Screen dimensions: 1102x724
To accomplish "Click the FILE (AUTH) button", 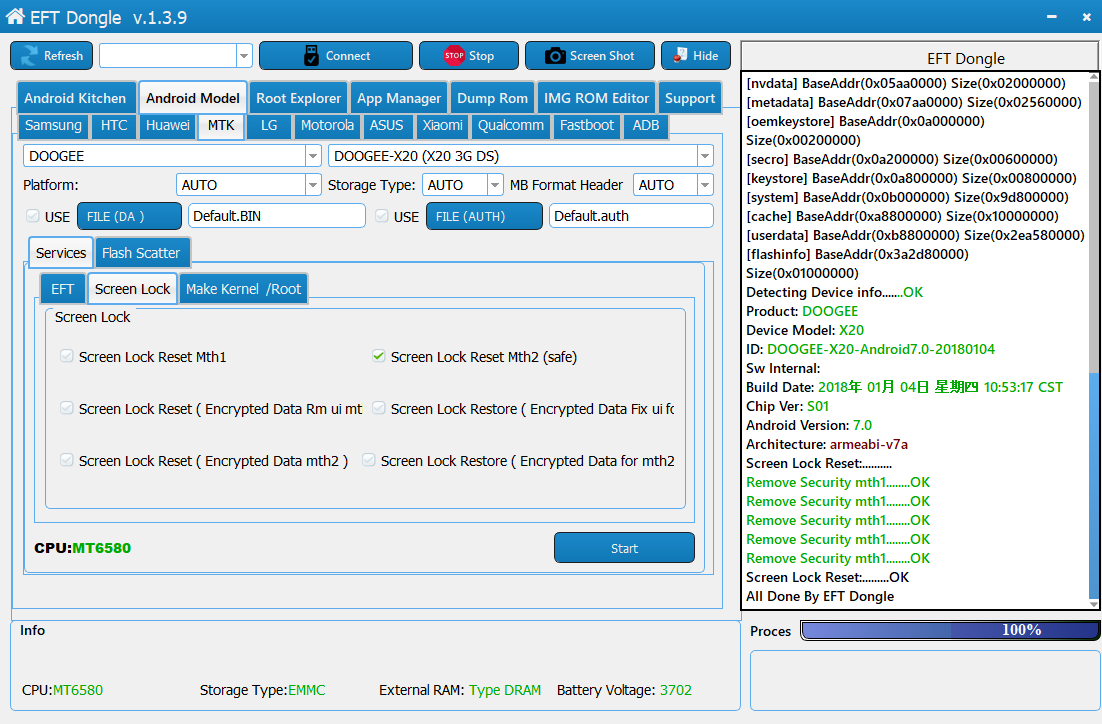I will click(484, 216).
